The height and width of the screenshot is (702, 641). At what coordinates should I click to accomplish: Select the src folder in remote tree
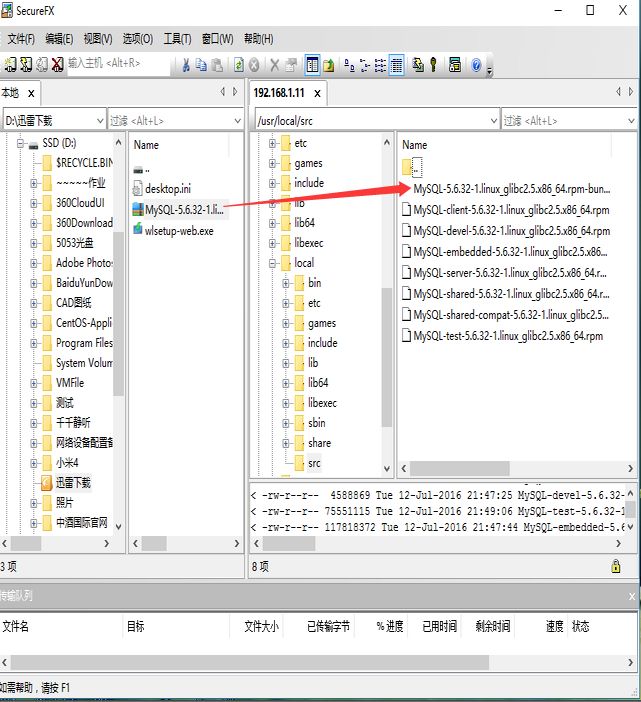(314, 463)
